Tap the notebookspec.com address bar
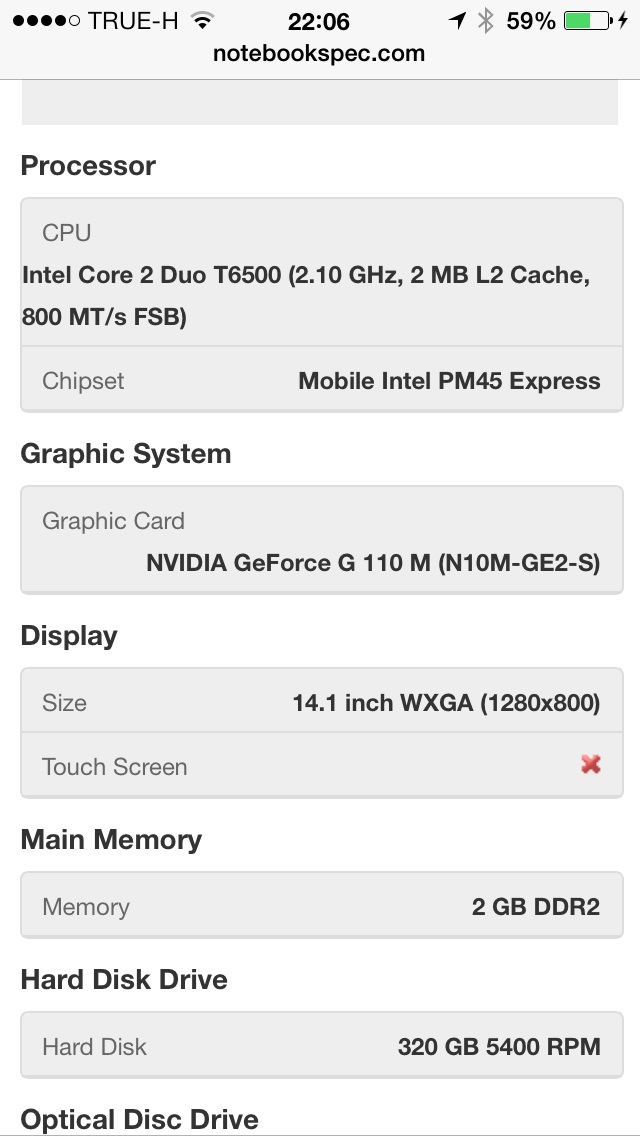The height and width of the screenshot is (1136, 640). pyautogui.click(x=319, y=53)
